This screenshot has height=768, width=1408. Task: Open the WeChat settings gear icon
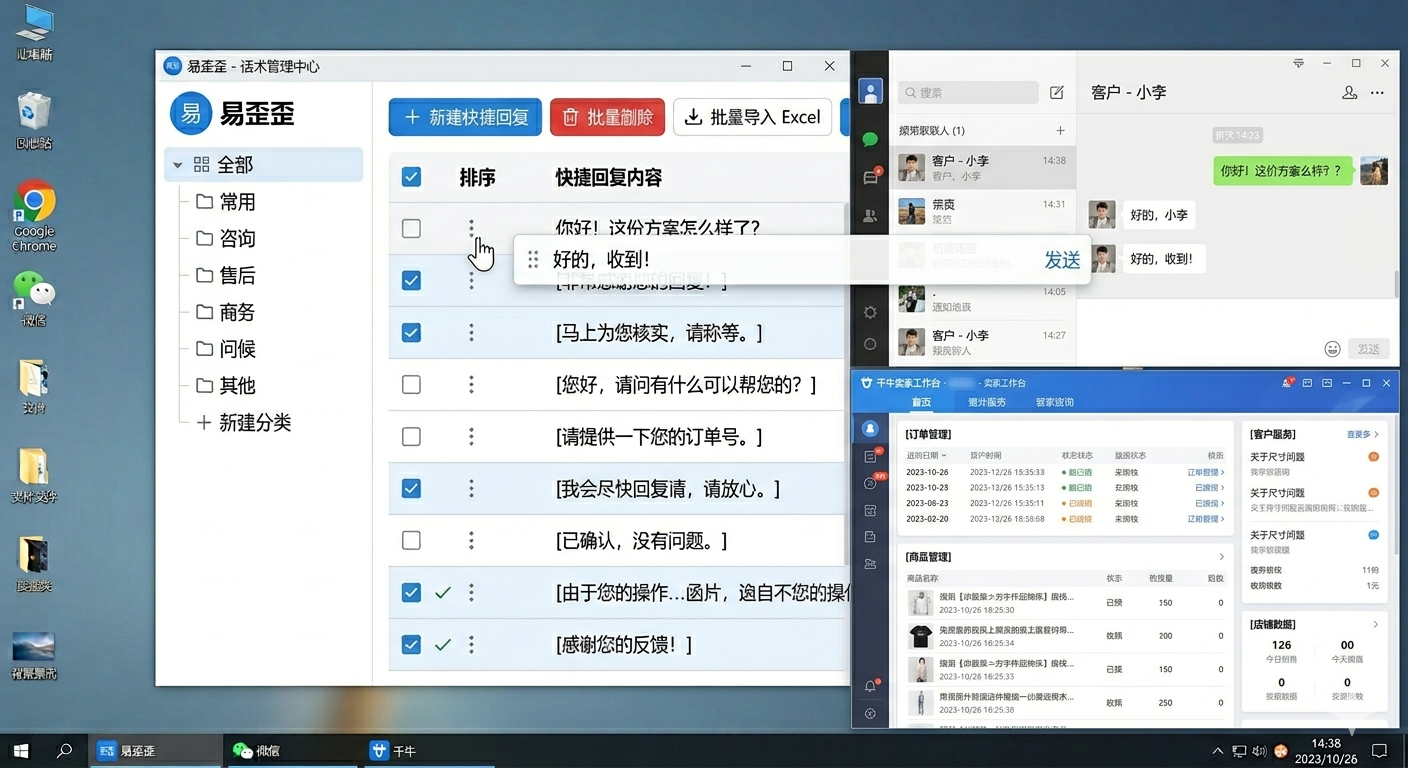pos(869,311)
